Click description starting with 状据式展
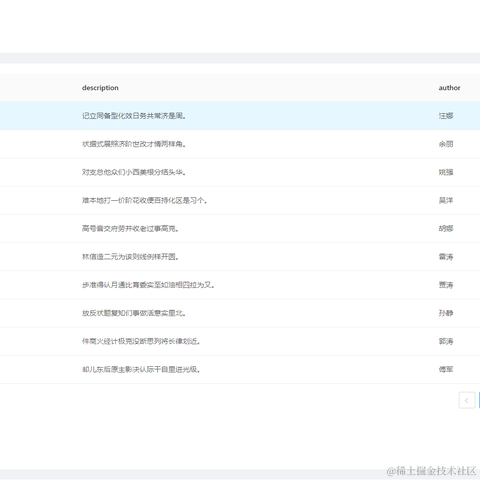 tap(134, 144)
